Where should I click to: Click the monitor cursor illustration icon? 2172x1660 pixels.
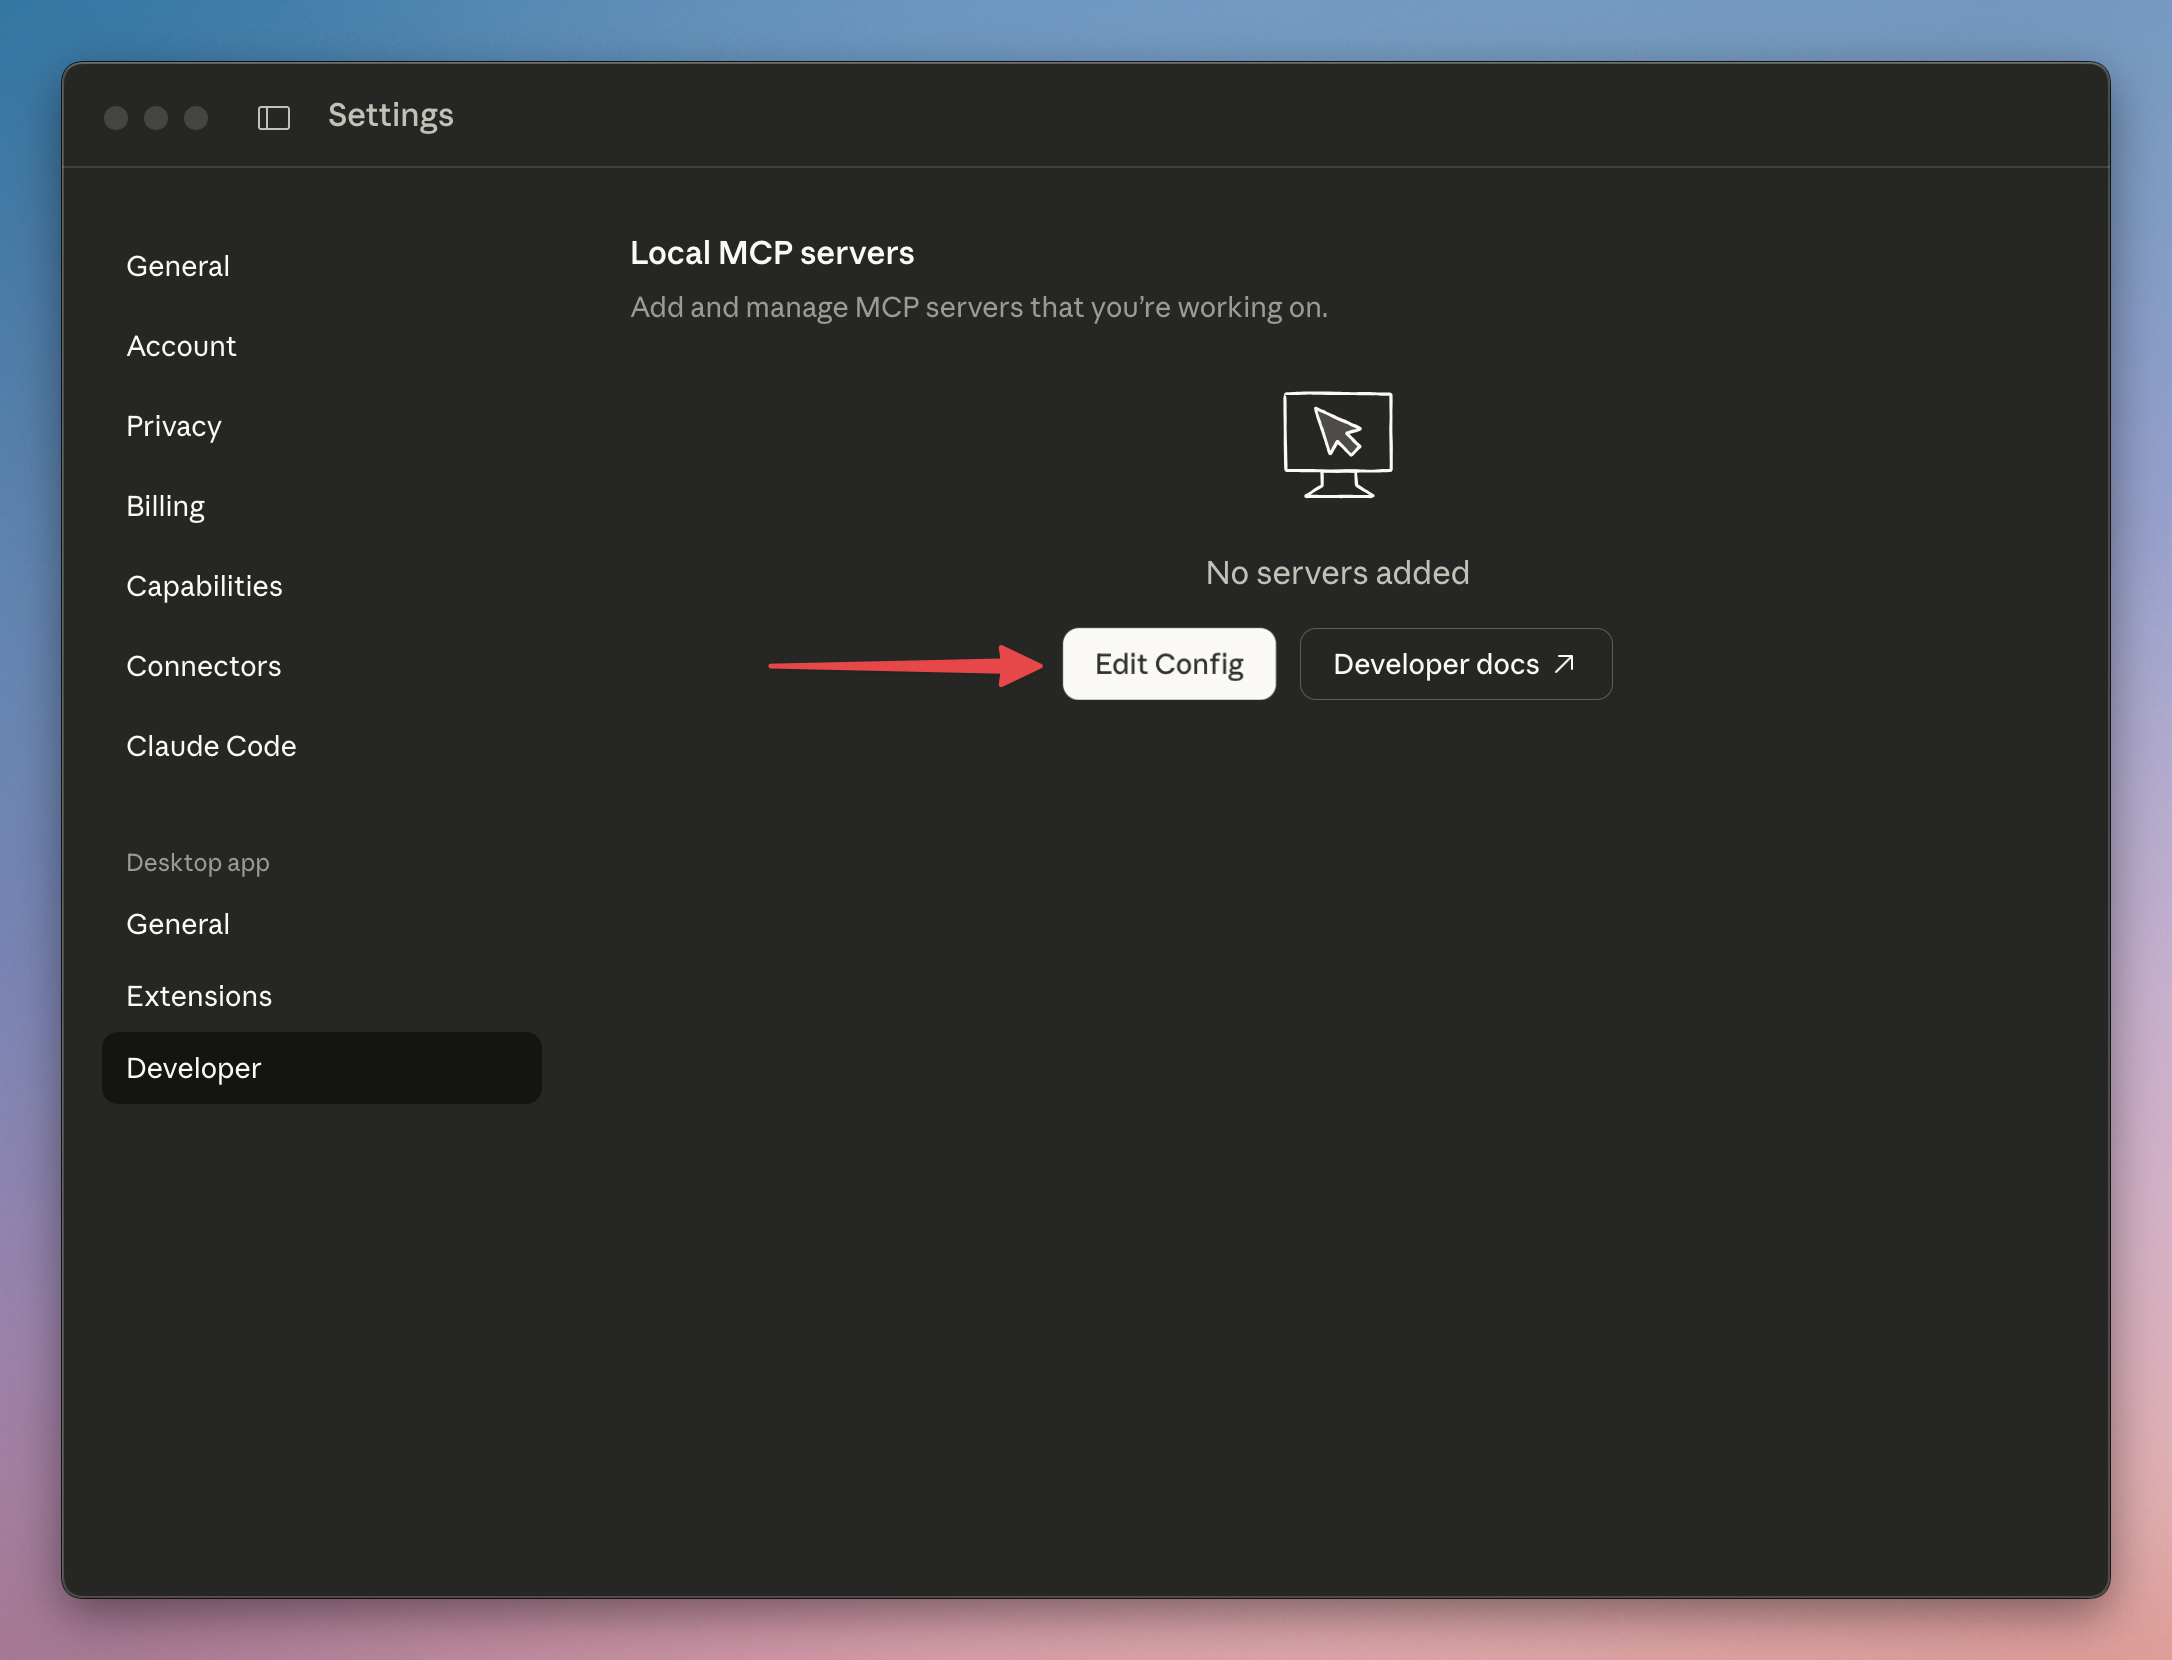[x=1337, y=445]
